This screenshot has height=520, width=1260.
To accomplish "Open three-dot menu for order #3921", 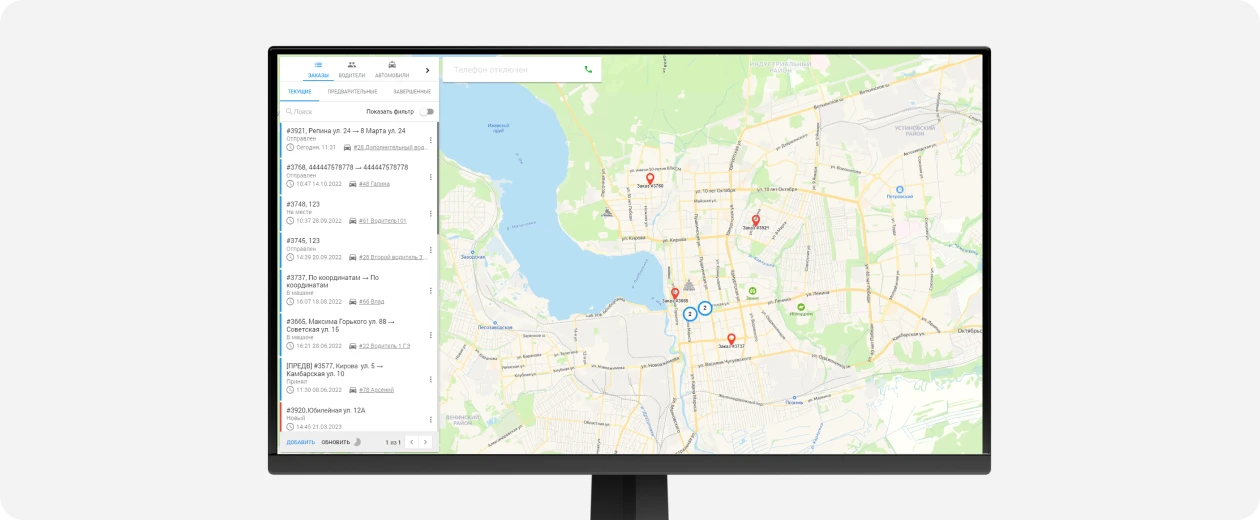I will [431, 140].
